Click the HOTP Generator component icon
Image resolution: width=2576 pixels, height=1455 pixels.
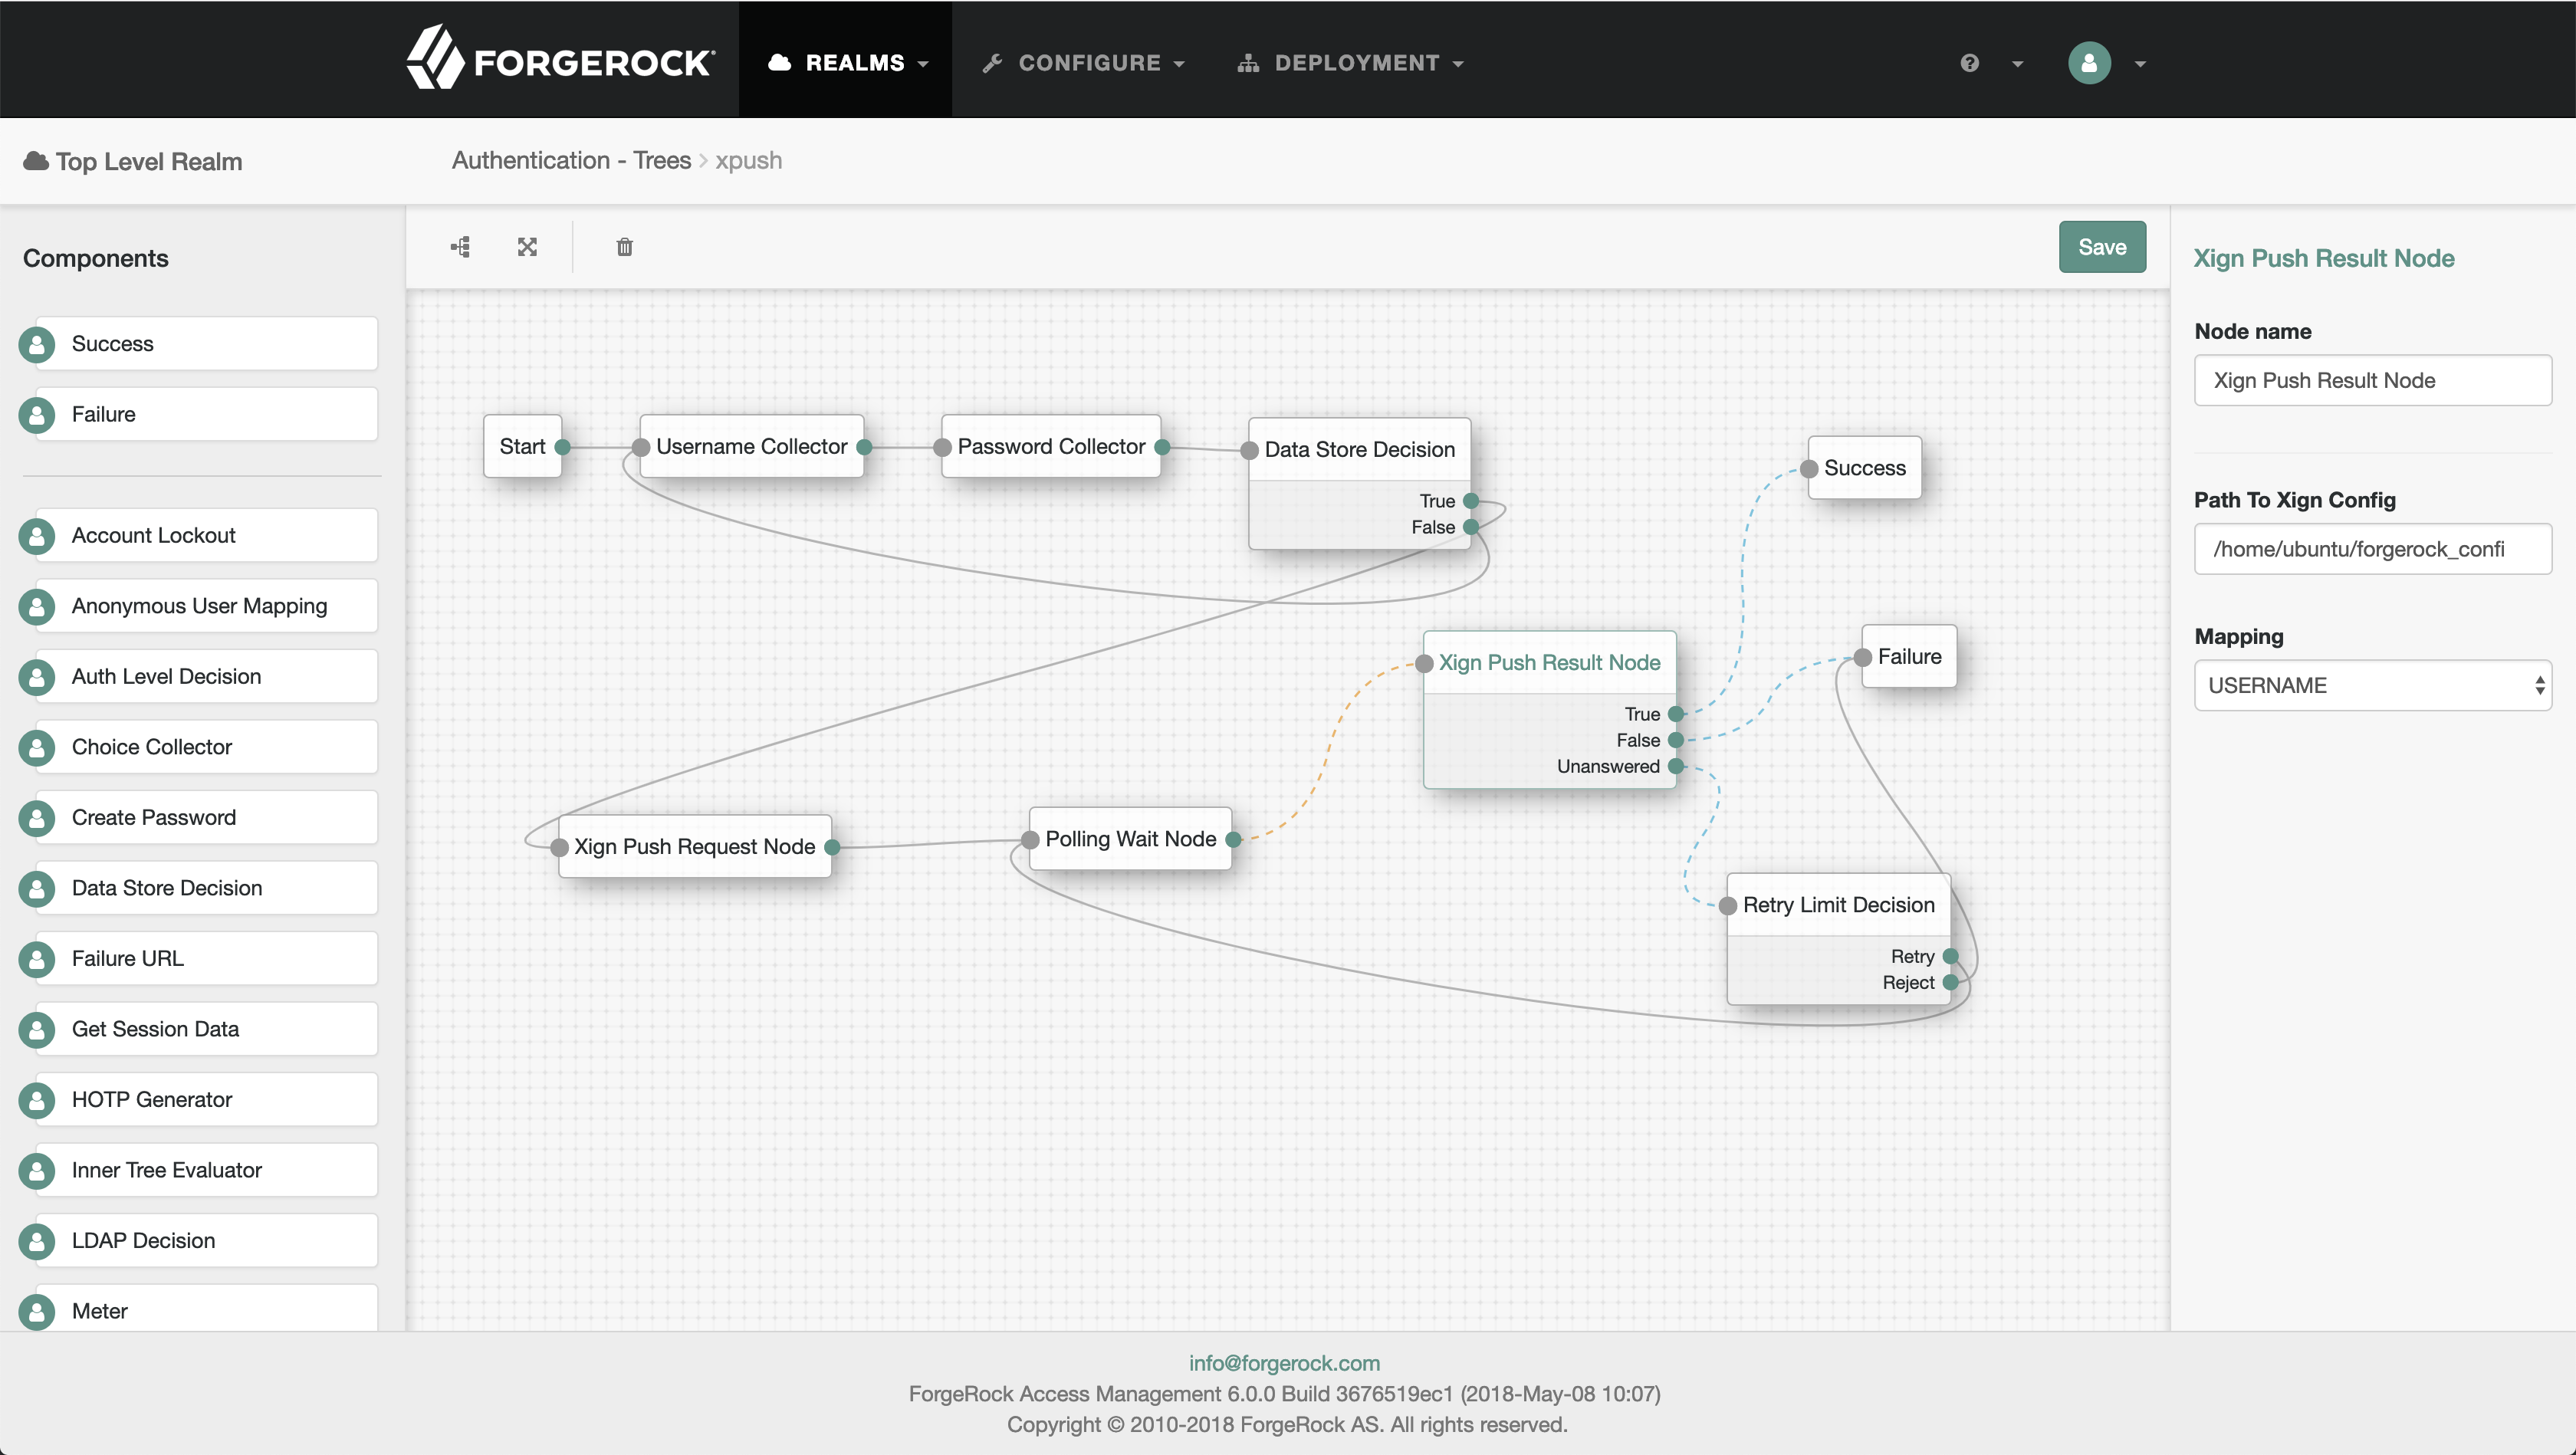37,1100
